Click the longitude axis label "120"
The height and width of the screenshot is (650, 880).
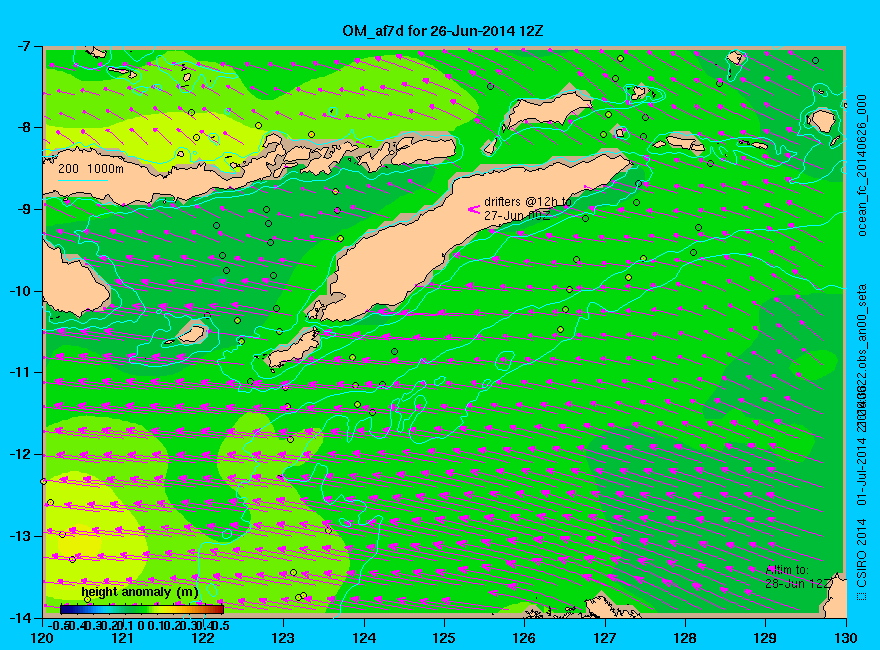point(43,638)
